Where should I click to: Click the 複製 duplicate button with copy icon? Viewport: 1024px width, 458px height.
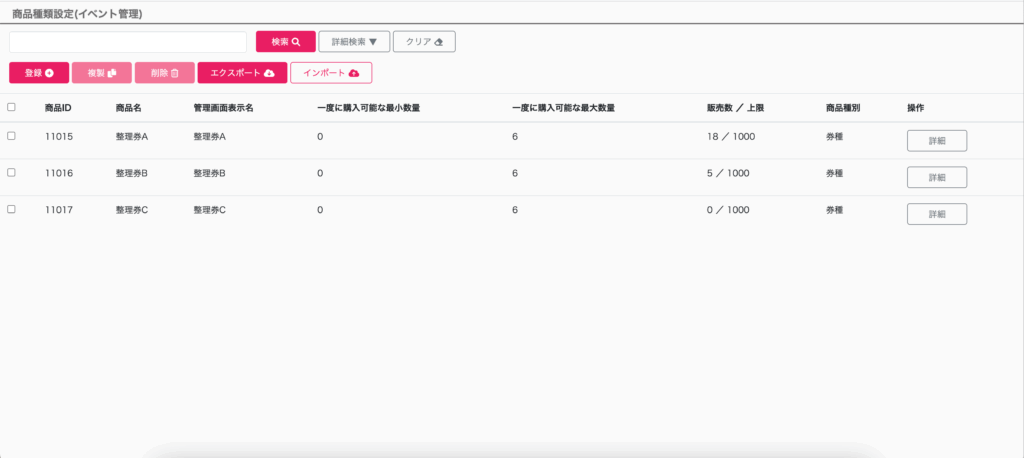pyautogui.click(x=101, y=73)
